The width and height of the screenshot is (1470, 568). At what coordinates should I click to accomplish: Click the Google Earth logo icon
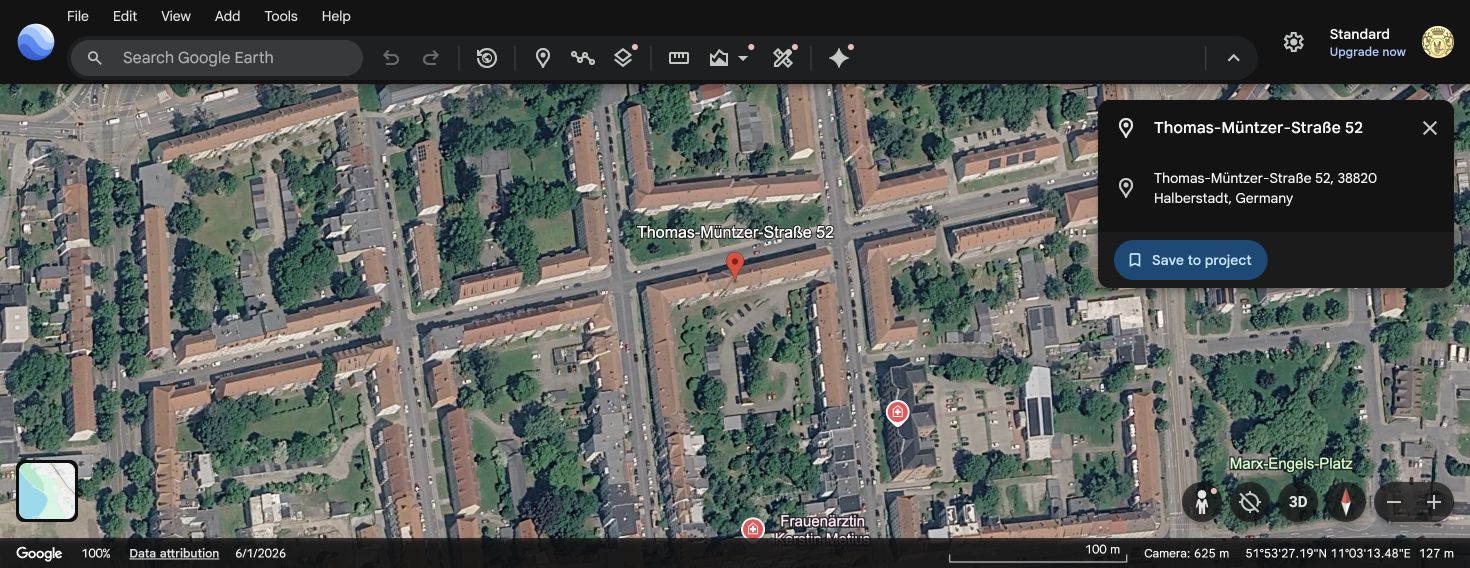pyautogui.click(x=36, y=42)
